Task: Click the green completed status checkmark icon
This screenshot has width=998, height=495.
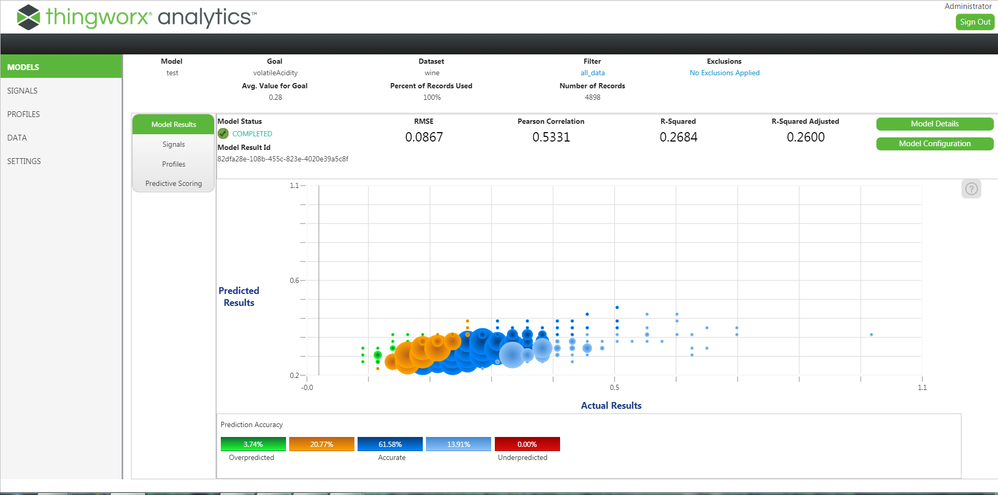Action: [x=223, y=133]
